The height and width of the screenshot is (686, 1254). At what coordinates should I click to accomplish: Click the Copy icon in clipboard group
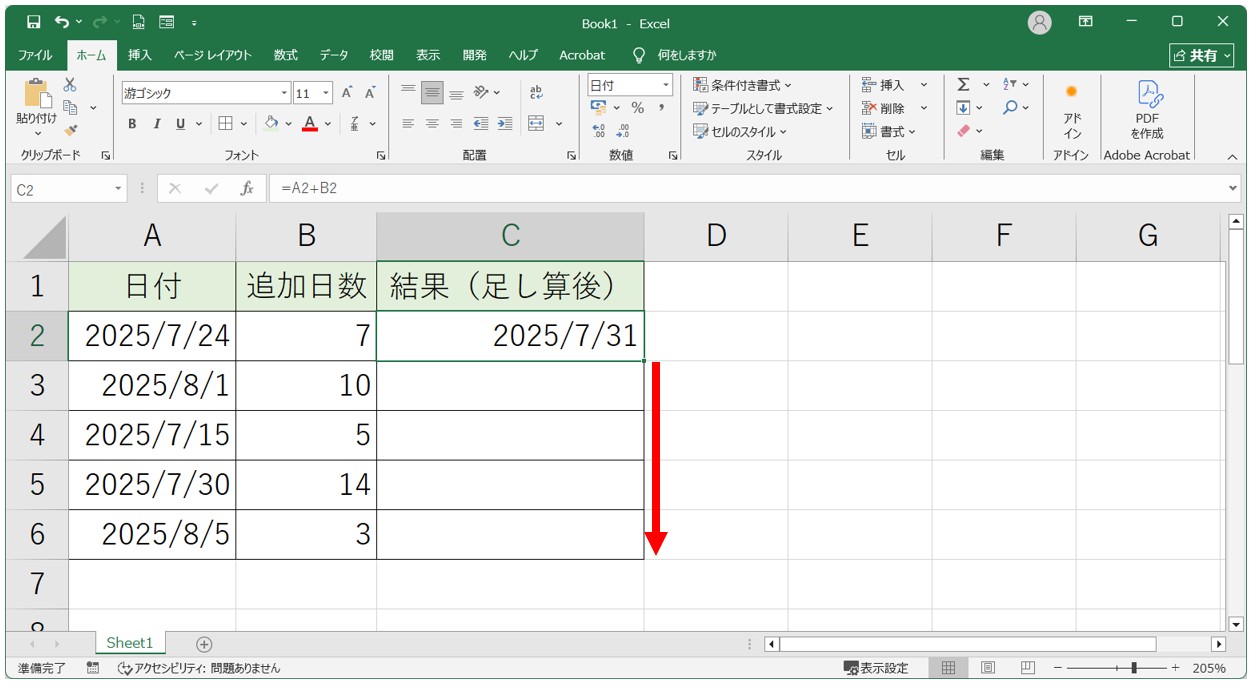coord(70,107)
